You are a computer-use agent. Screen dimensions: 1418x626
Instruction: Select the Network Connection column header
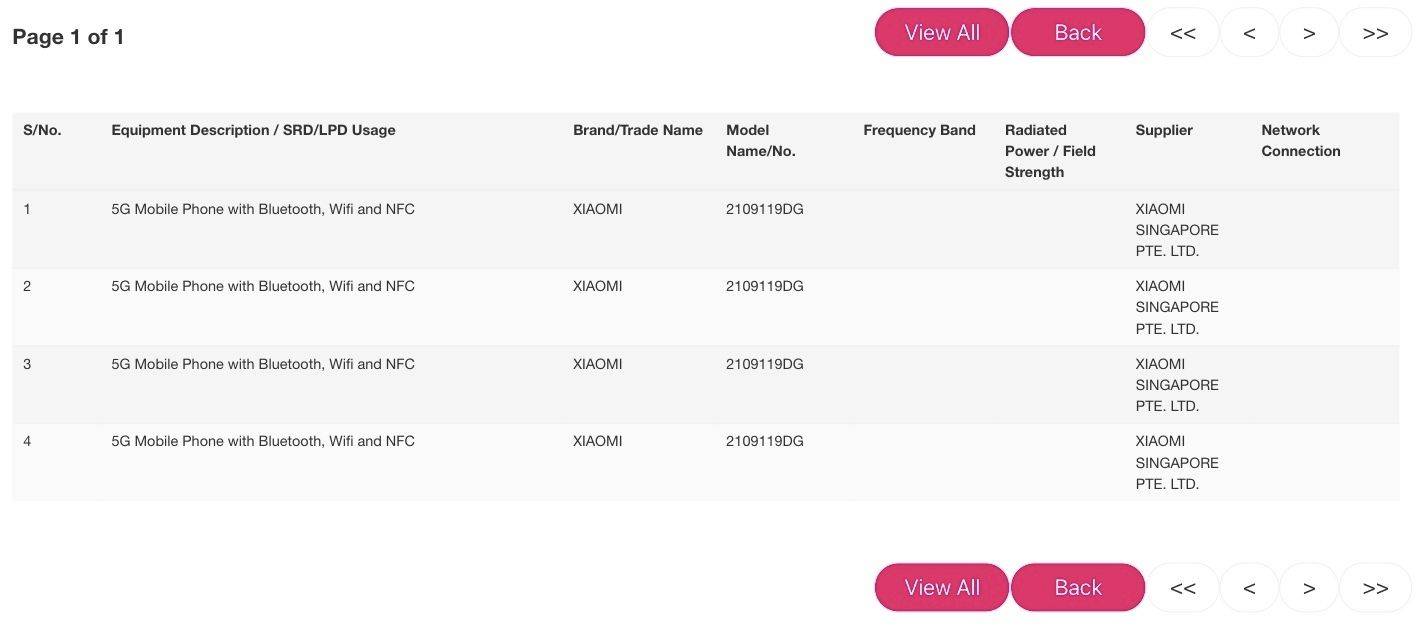pyautogui.click(x=1300, y=141)
